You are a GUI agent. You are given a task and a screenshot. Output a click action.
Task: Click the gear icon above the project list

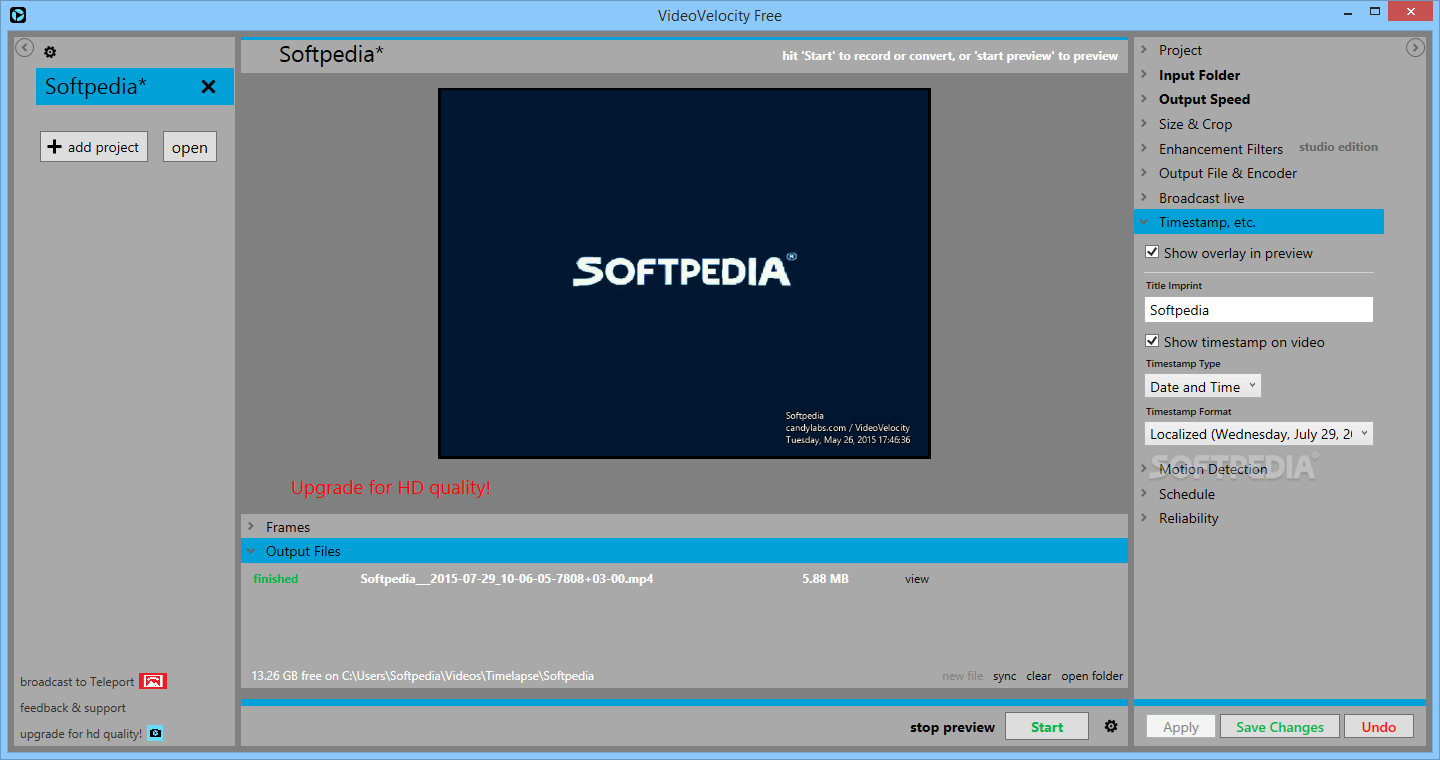coord(50,52)
